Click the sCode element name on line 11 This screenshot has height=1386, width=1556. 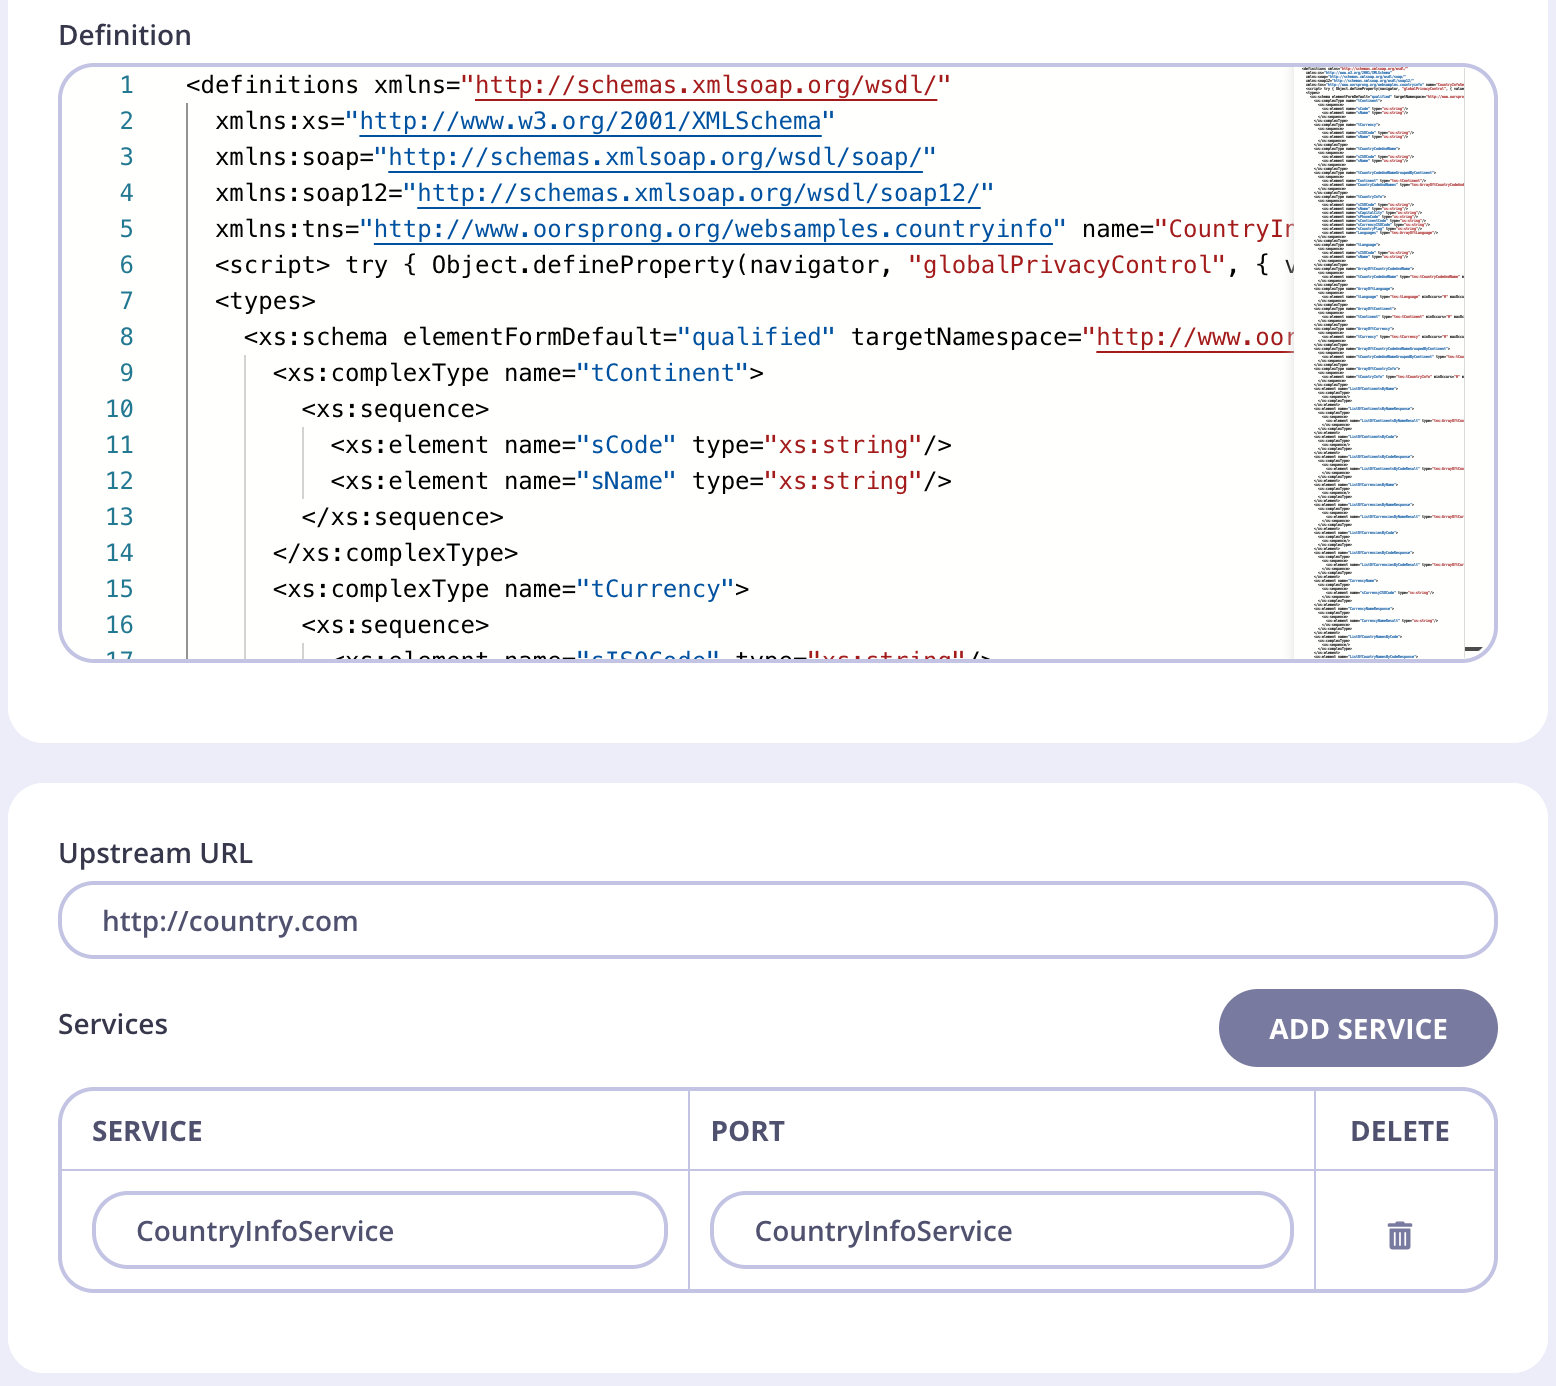tap(627, 445)
